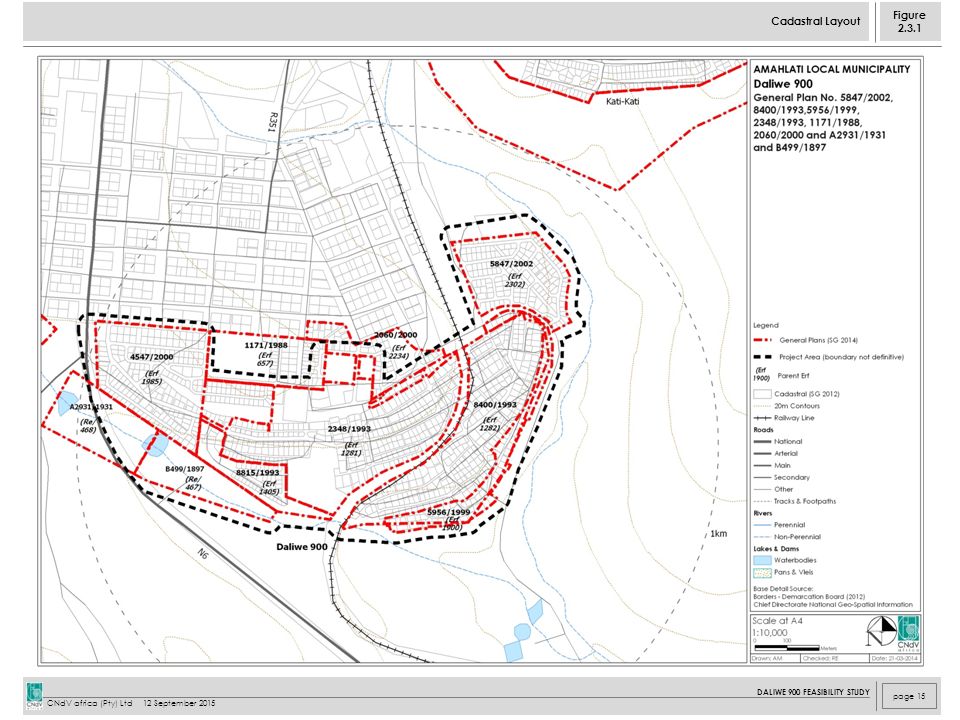
Task: Click the '(Re/468)' map label
Action: (88, 426)
